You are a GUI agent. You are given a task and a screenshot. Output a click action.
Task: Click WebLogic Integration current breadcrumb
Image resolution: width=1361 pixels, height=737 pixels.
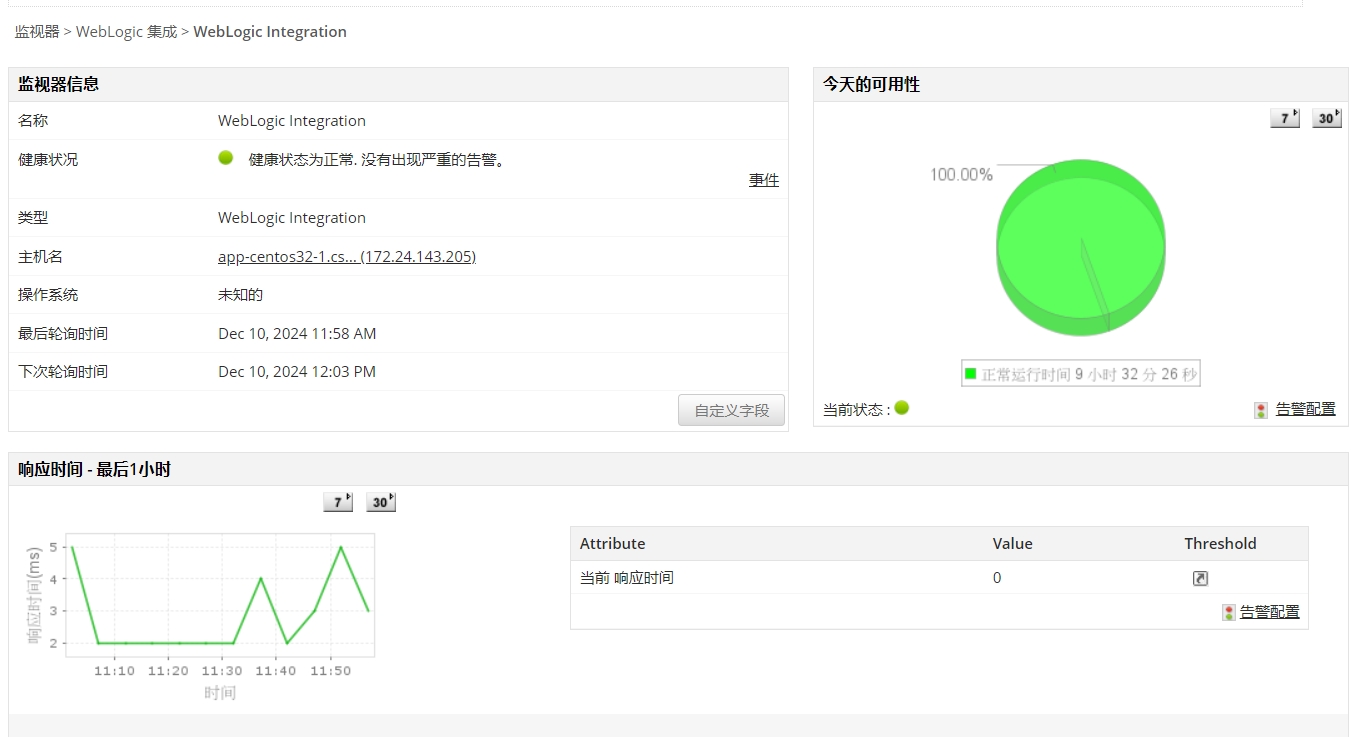pos(270,32)
